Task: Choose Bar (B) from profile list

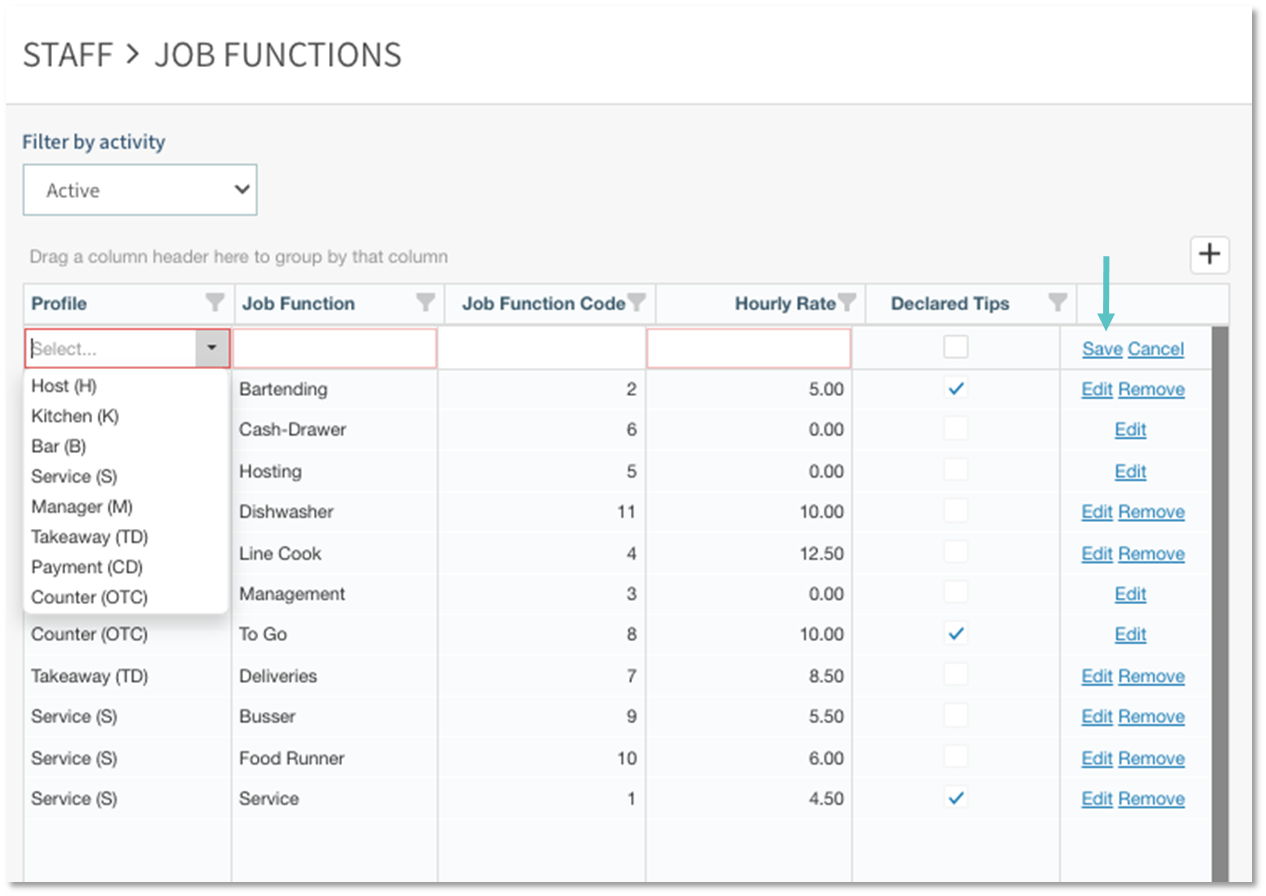Action: pyautogui.click(x=58, y=446)
